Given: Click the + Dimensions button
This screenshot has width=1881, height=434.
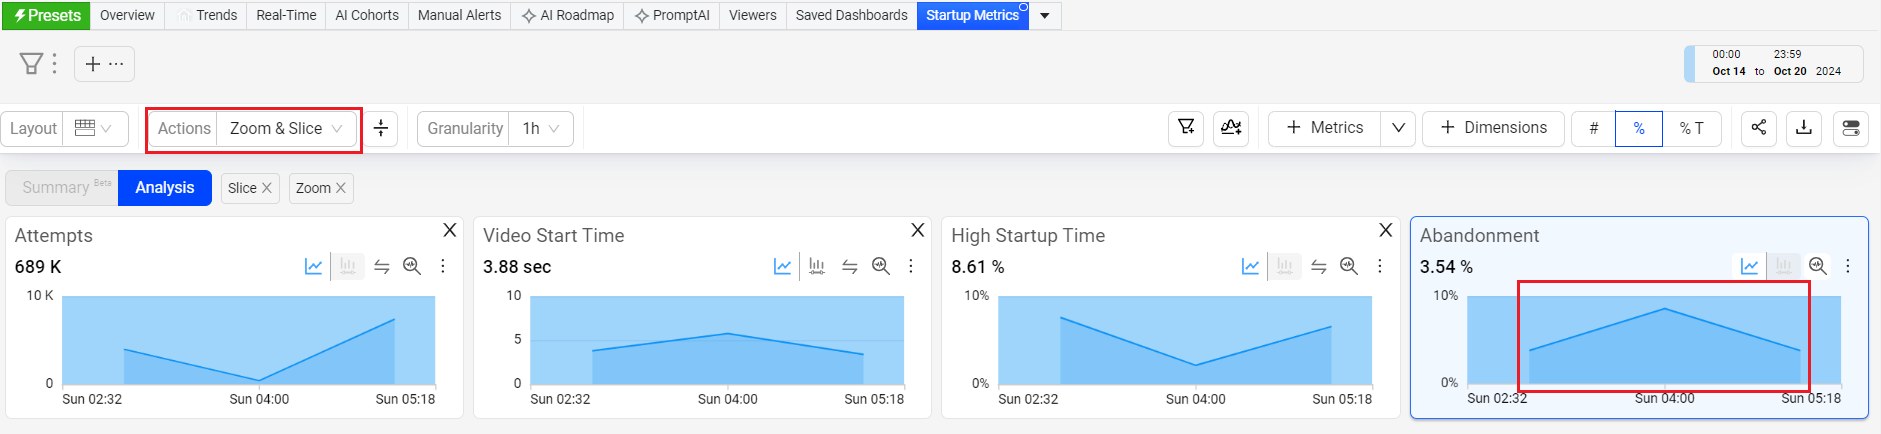Looking at the screenshot, I should [1493, 128].
